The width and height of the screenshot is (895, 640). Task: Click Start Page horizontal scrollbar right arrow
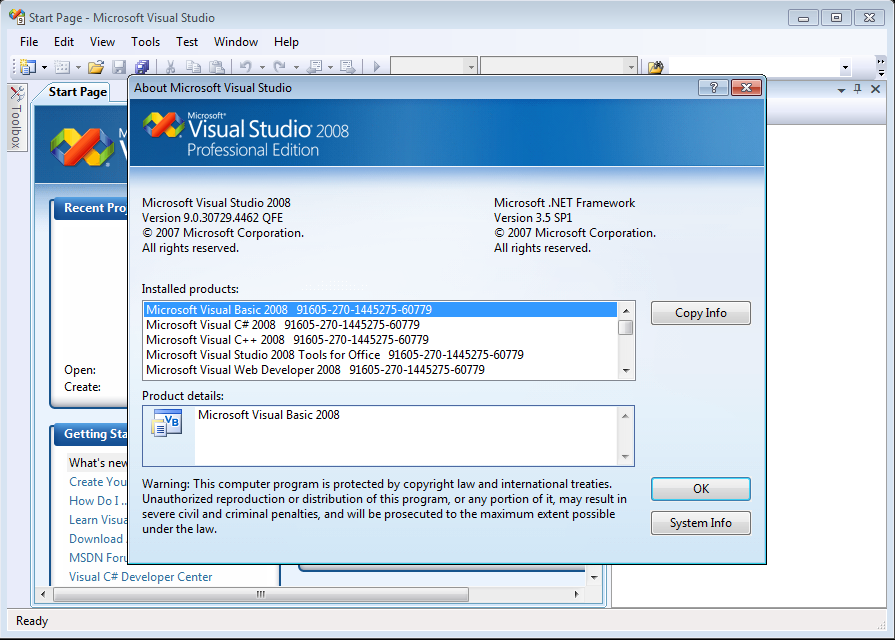click(576, 594)
